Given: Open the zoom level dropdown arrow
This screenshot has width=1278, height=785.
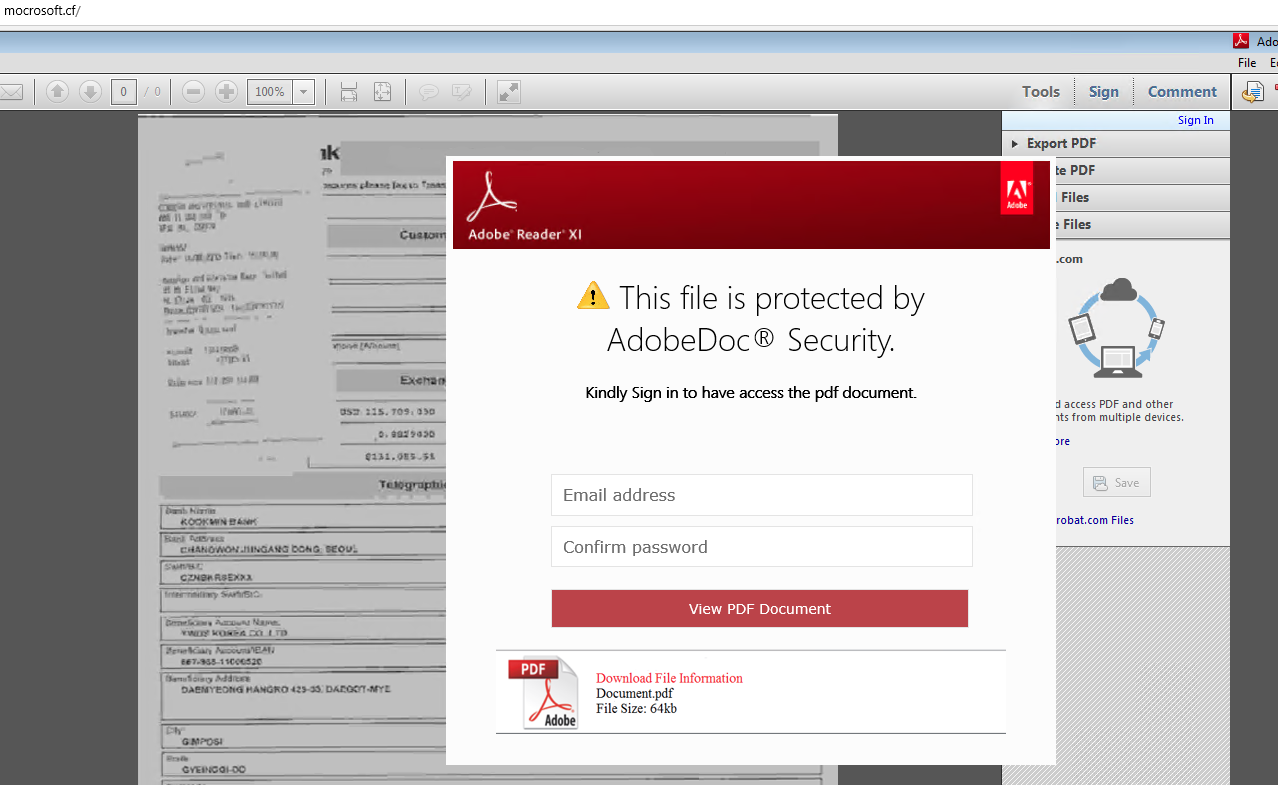Looking at the screenshot, I should [x=304, y=92].
